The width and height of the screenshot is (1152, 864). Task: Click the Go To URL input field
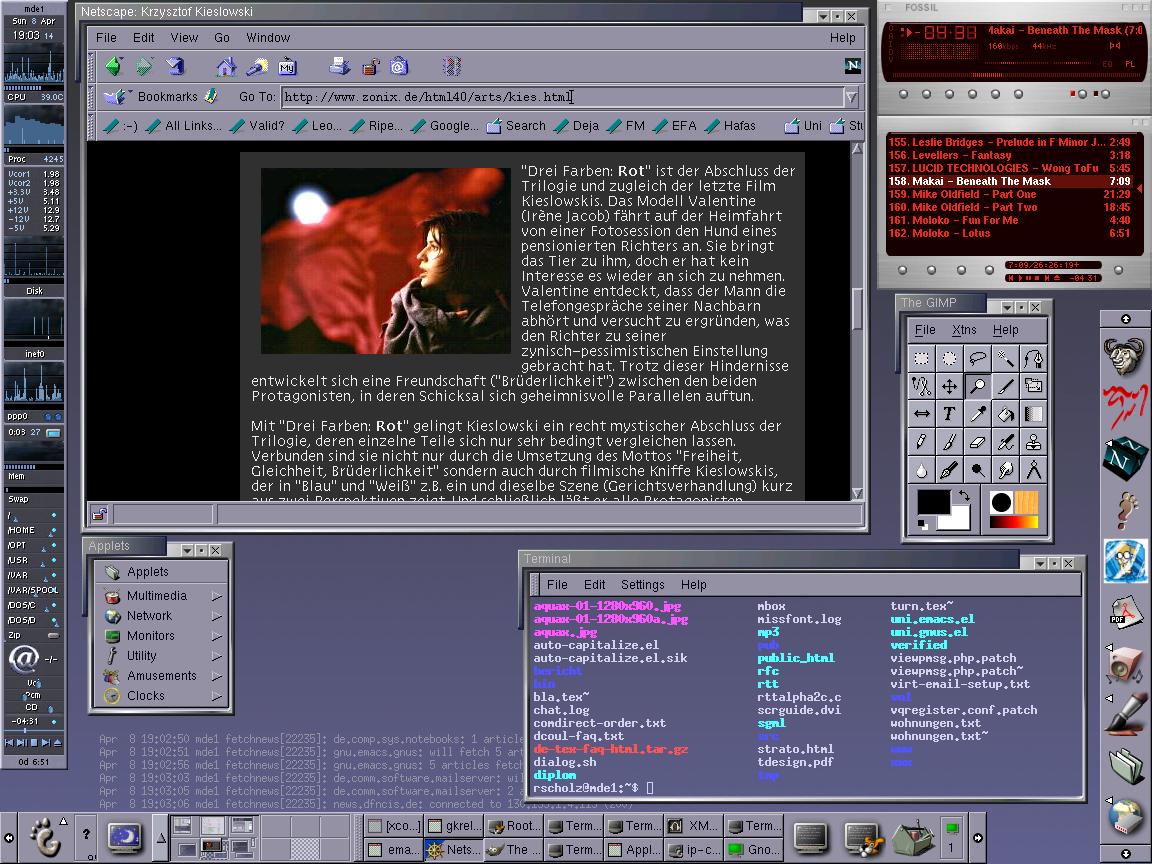563,97
